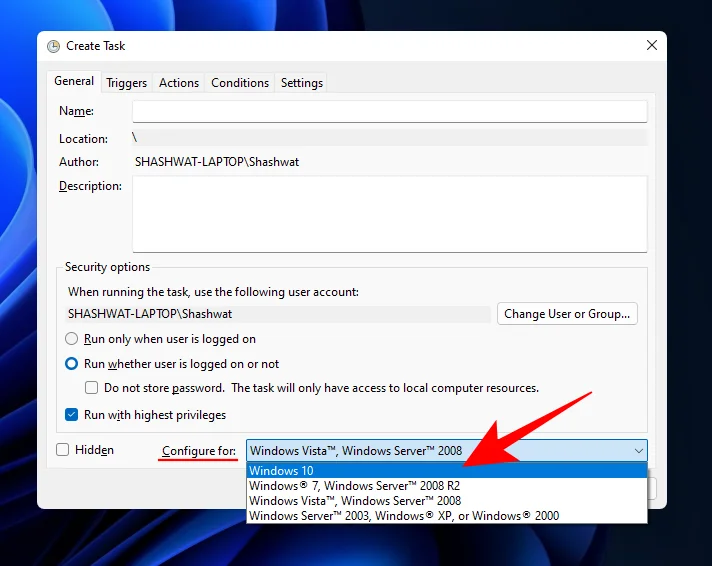The image size is (712, 566).
Task: Click the Change User or Group button
Action: 567,314
